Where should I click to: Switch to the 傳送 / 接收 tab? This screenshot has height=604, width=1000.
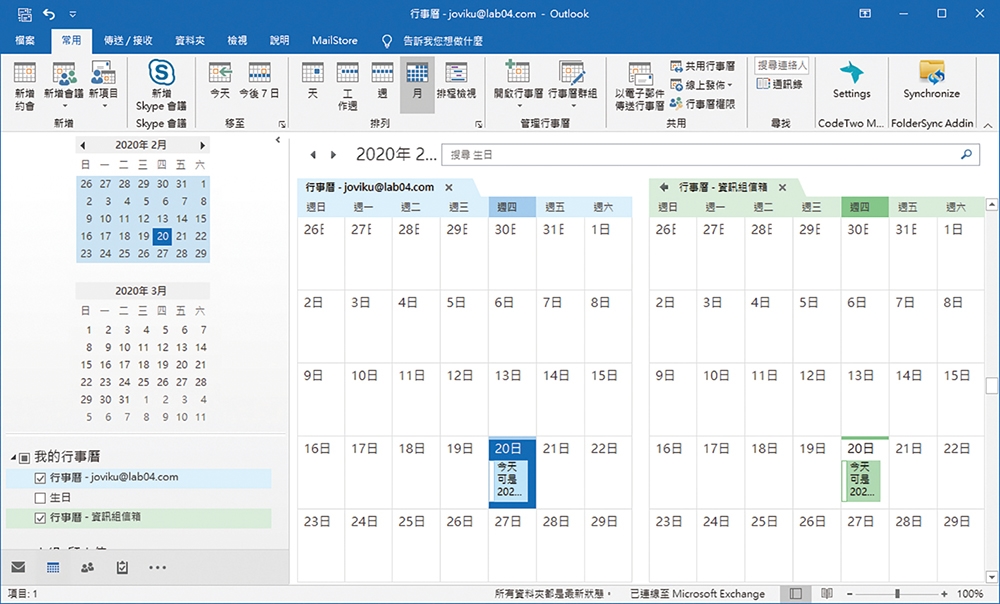coord(128,40)
